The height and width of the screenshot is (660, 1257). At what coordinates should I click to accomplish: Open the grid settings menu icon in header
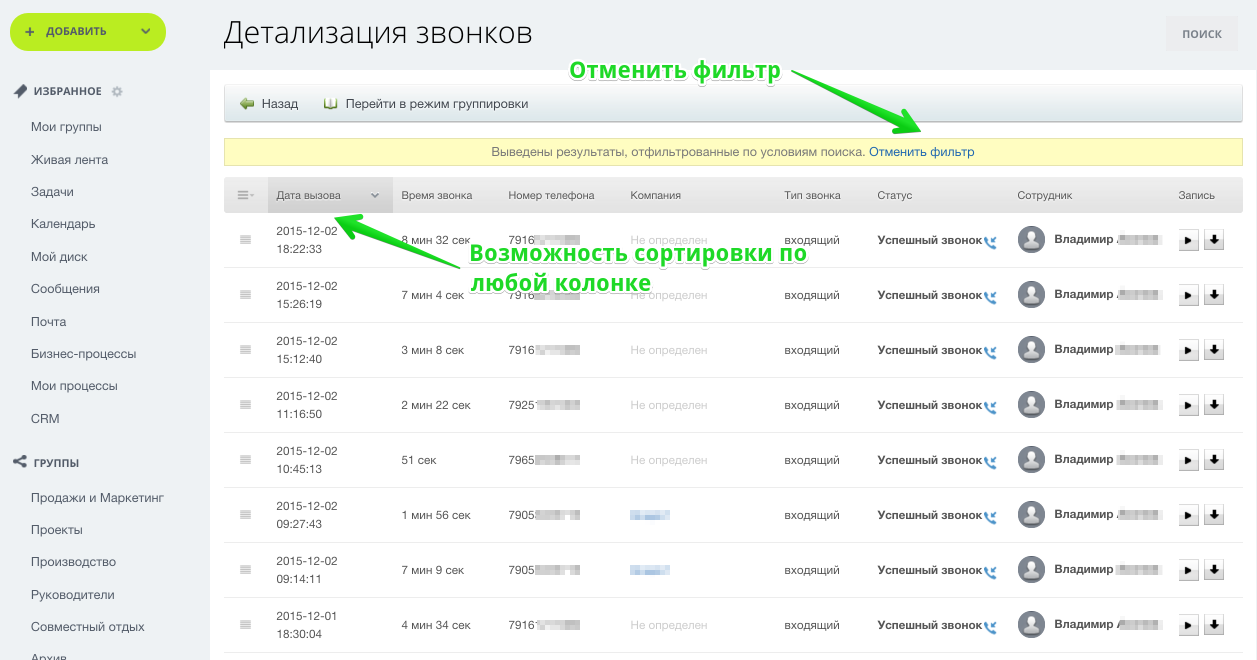(x=245, y=195)
